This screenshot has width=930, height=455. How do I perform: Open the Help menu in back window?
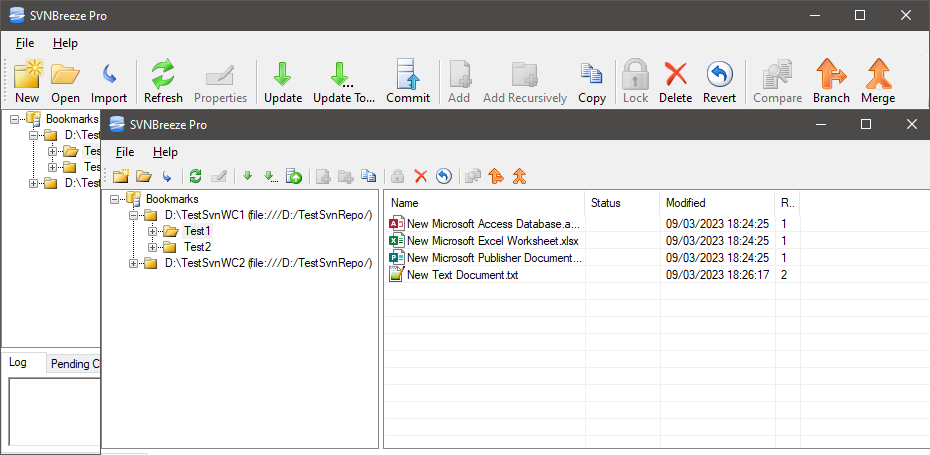(65, 43)
